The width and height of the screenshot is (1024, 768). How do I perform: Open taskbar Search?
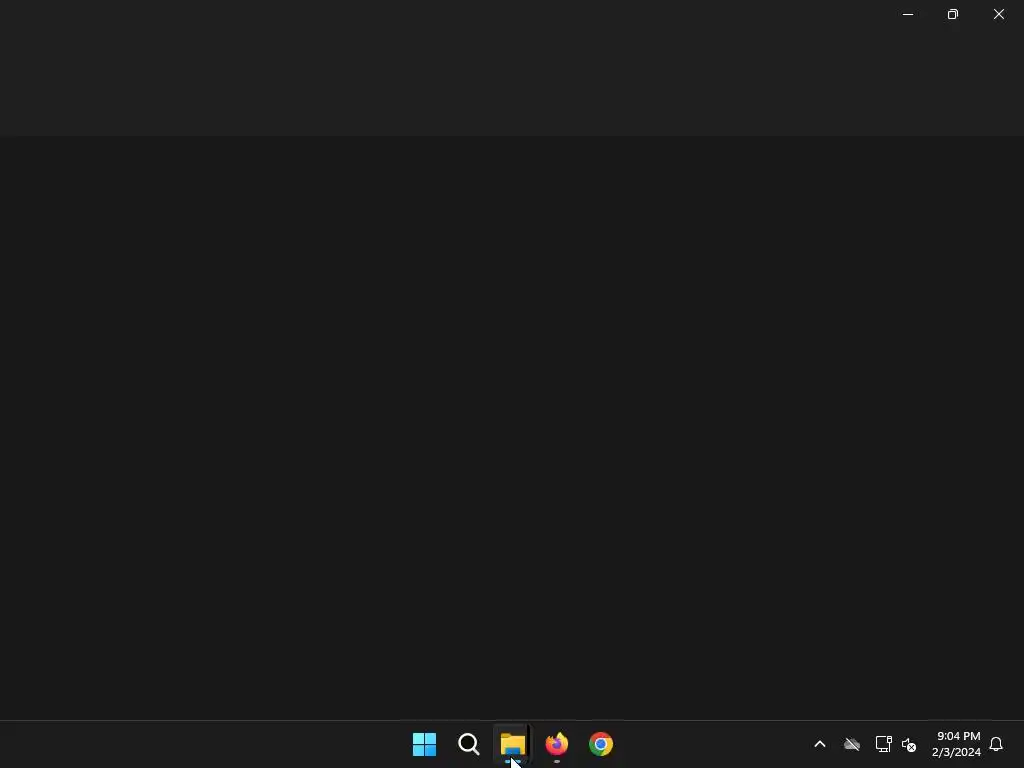[x=468, y=744]
